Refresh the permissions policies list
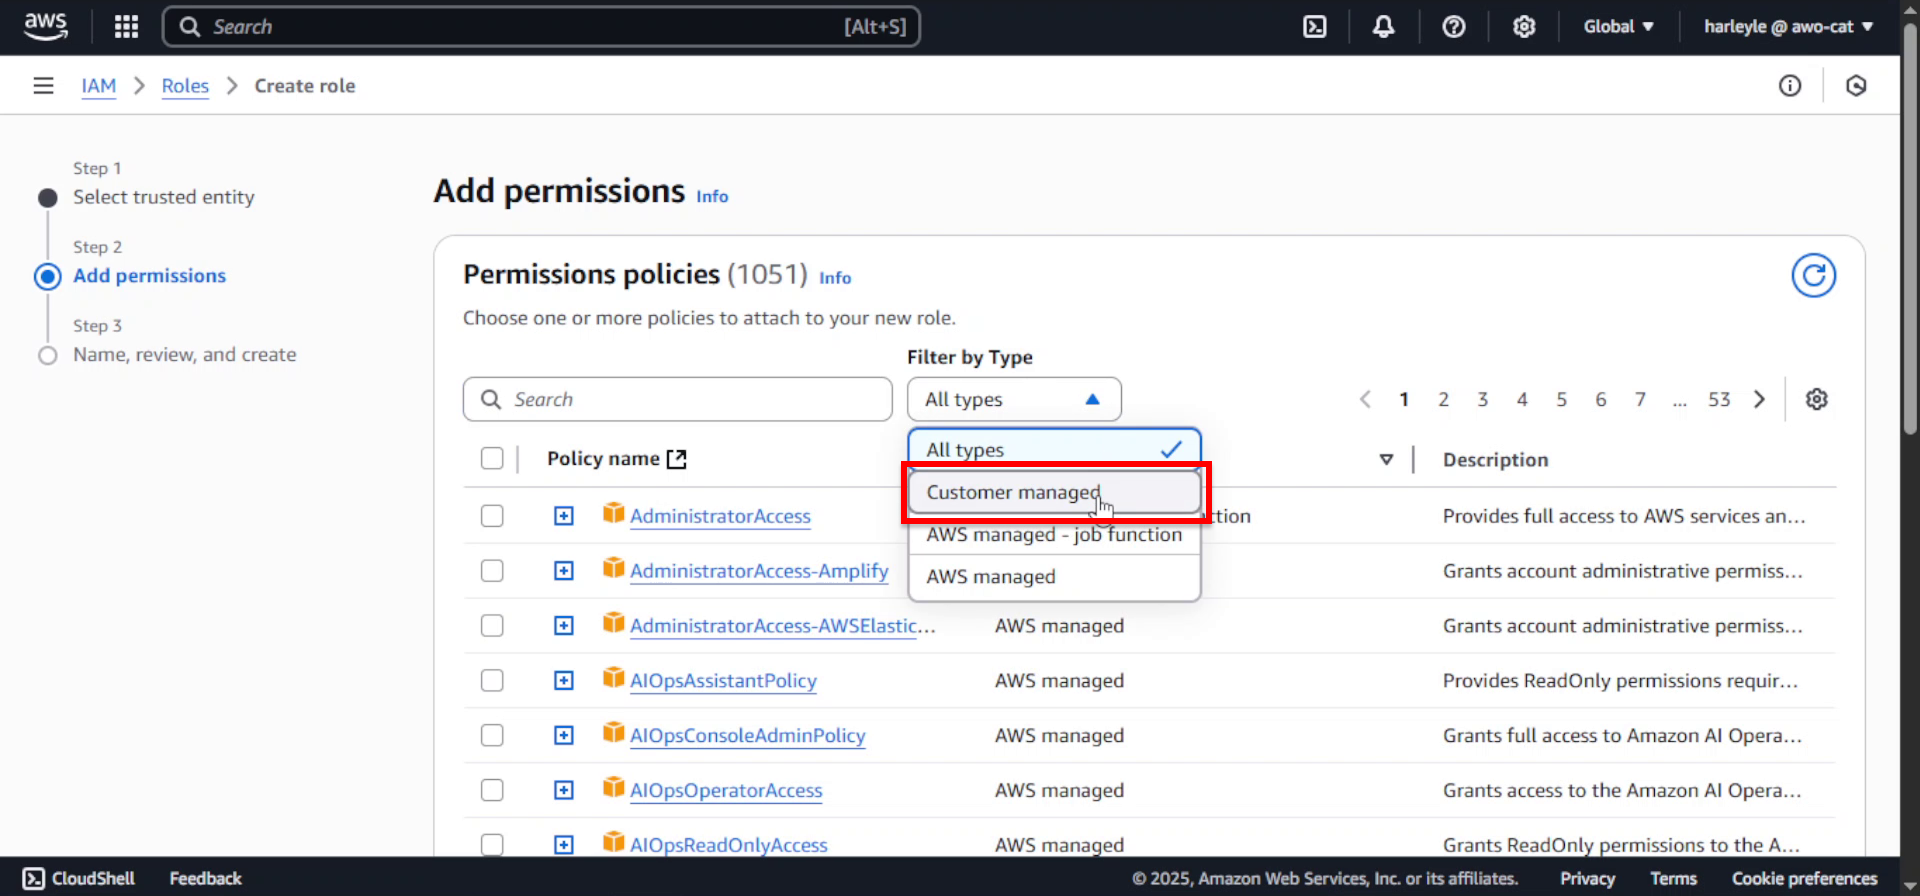1920x896 pixels. pyautogui.click(x=1813, y=275)
